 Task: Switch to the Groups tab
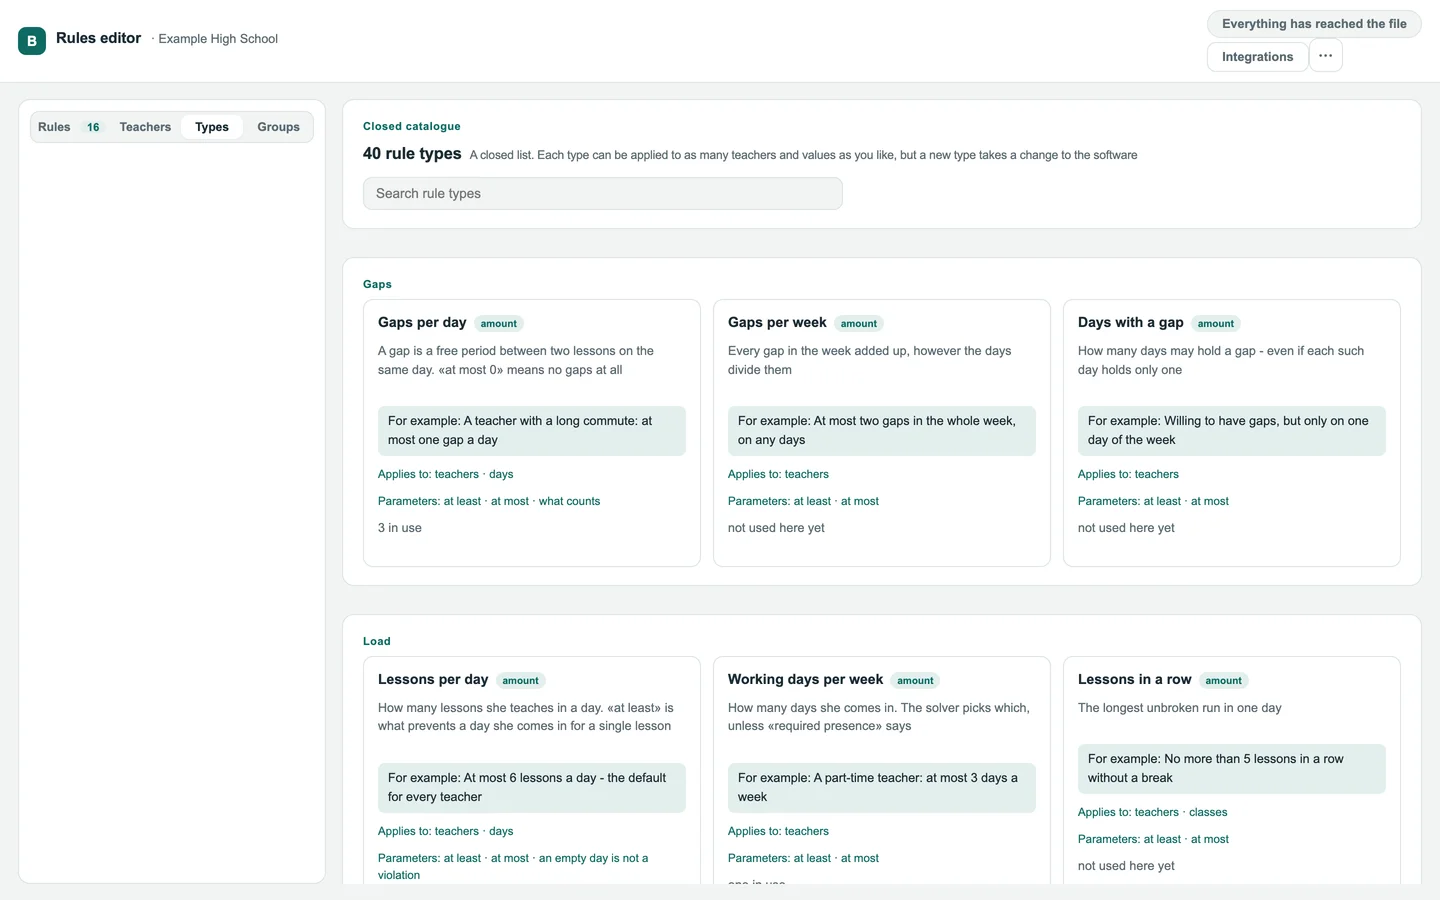pyautogui.click(x=278, y=127)
